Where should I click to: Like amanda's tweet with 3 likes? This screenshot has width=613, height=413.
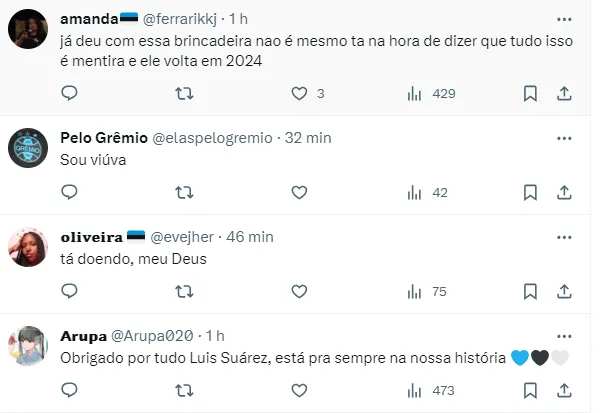click(x=298, y=93)
